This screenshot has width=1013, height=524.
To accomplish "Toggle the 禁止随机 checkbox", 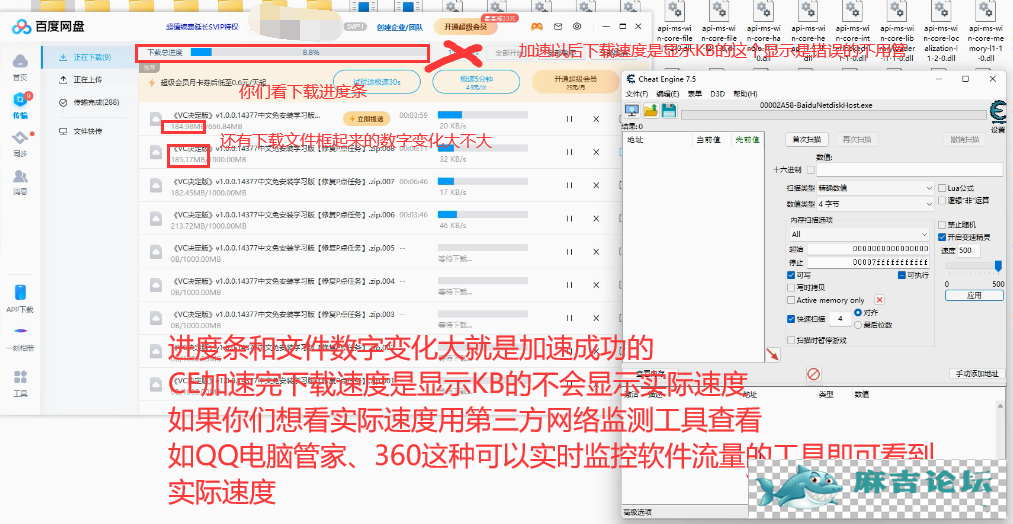I will [942, 225].
